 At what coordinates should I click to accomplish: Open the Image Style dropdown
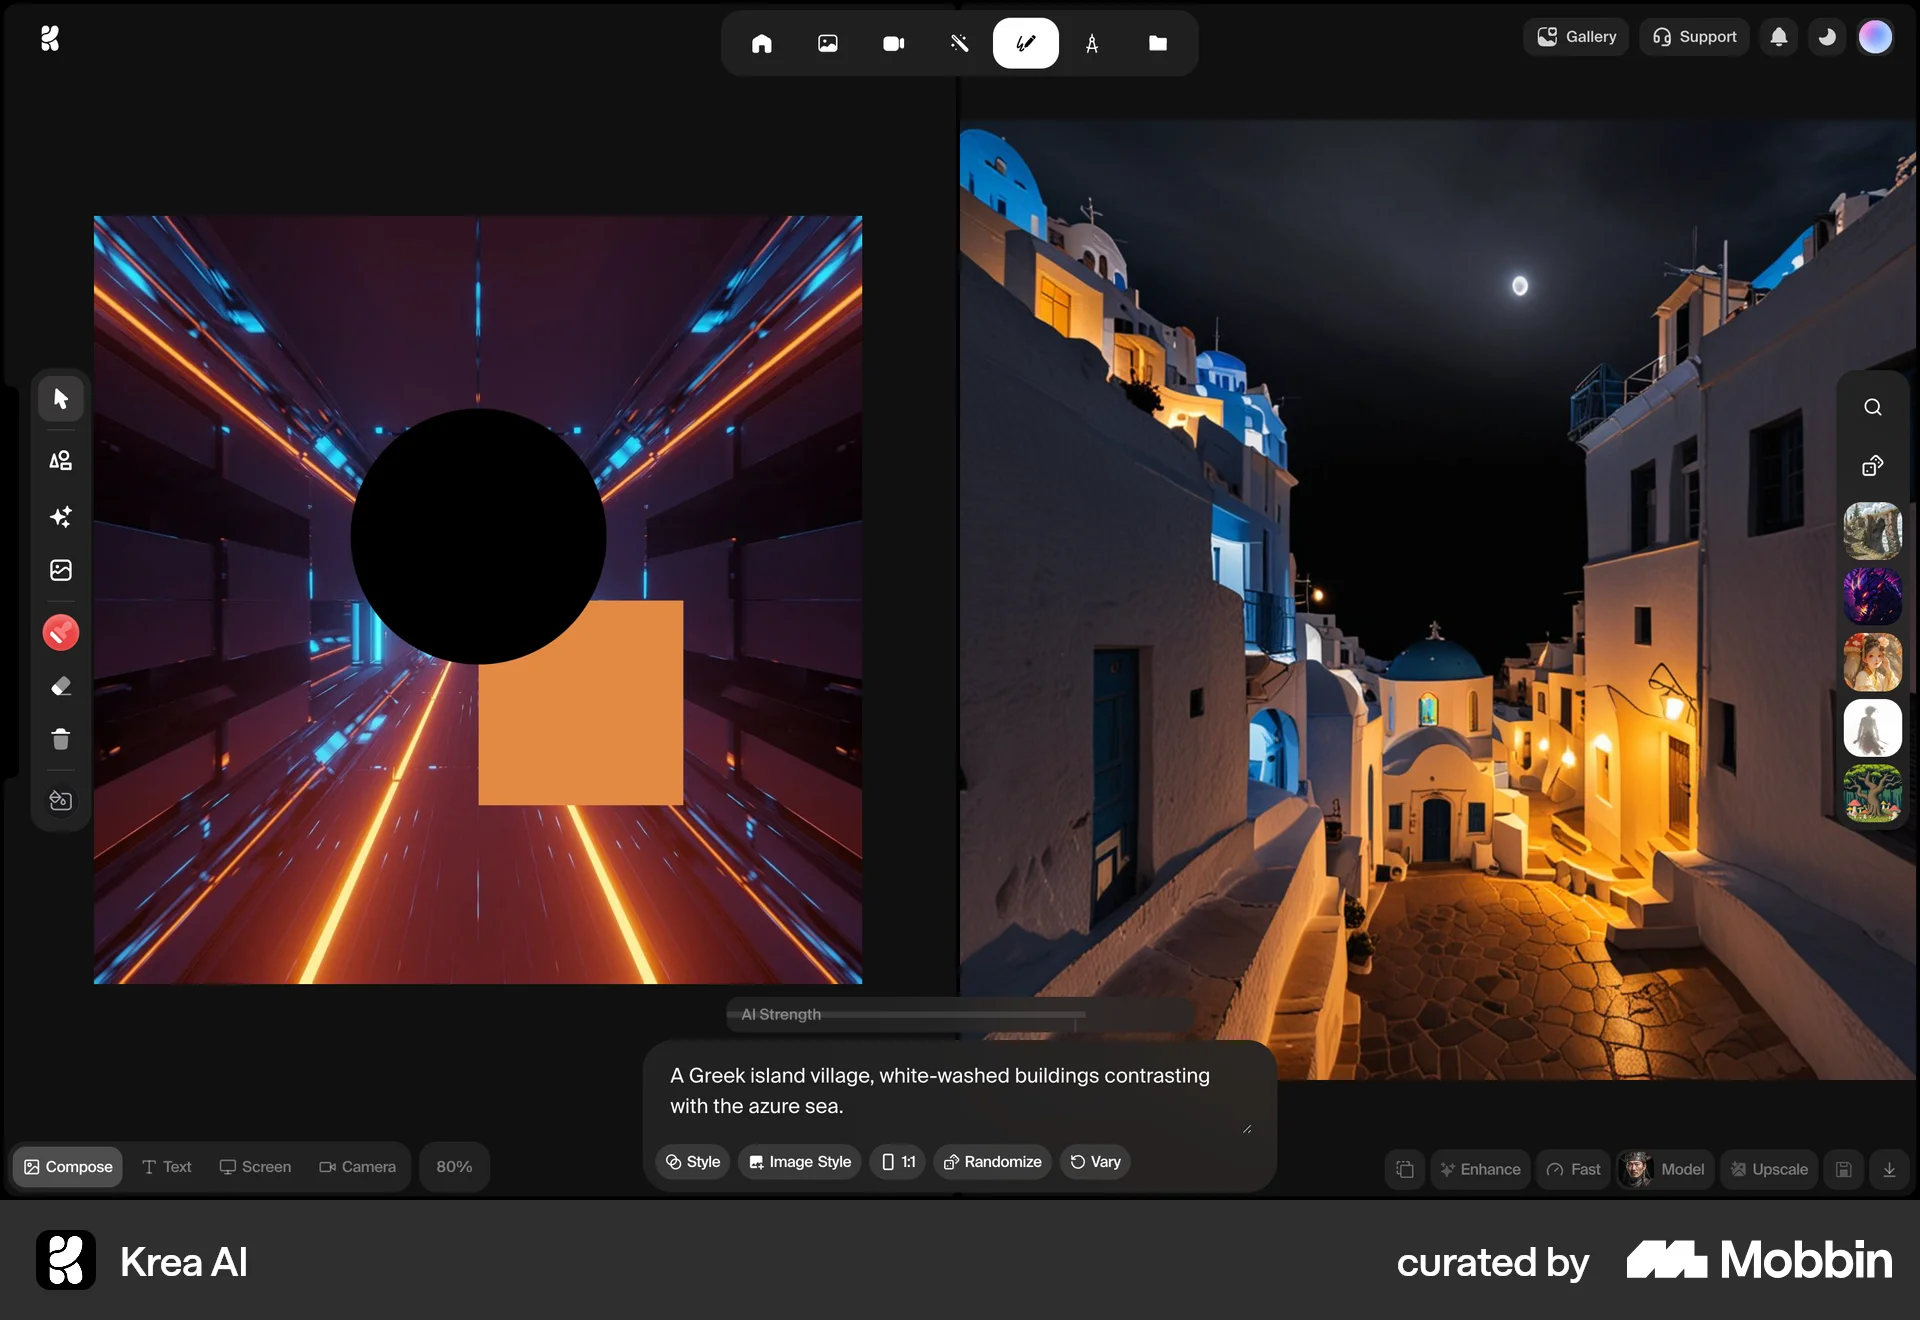tap(798, 1162)
